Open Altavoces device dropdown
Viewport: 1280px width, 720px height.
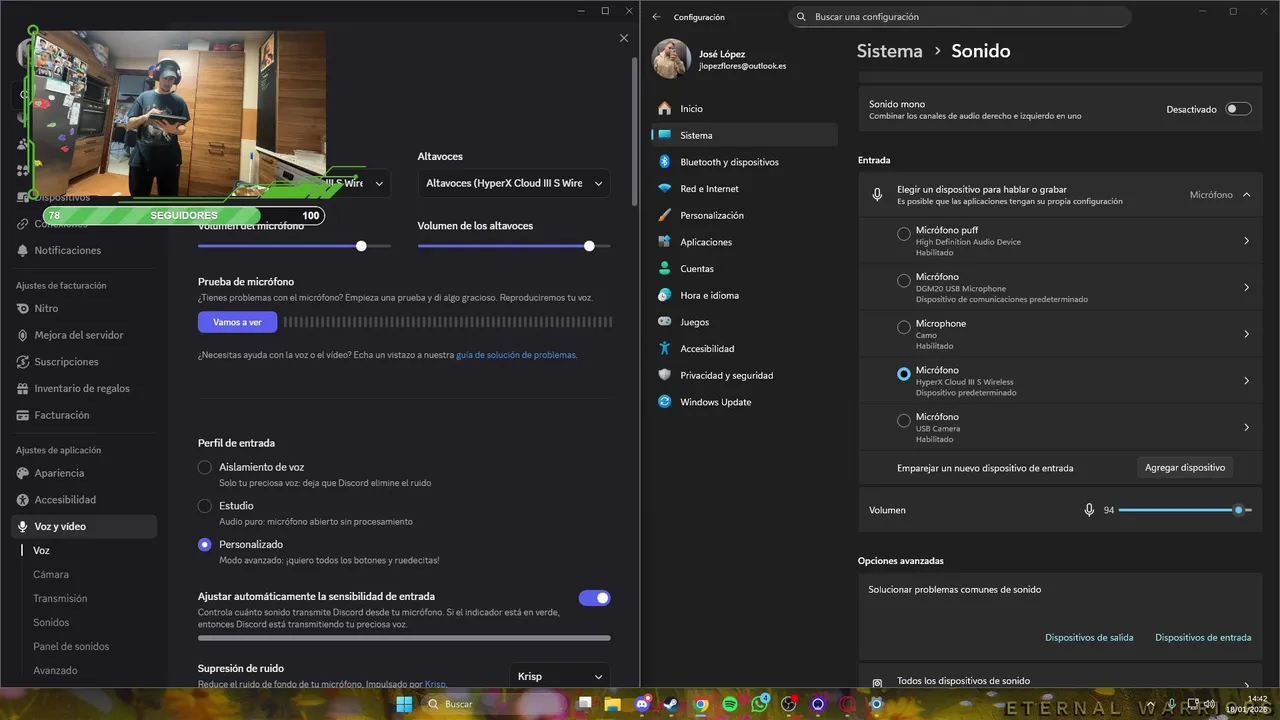point(514,183)
